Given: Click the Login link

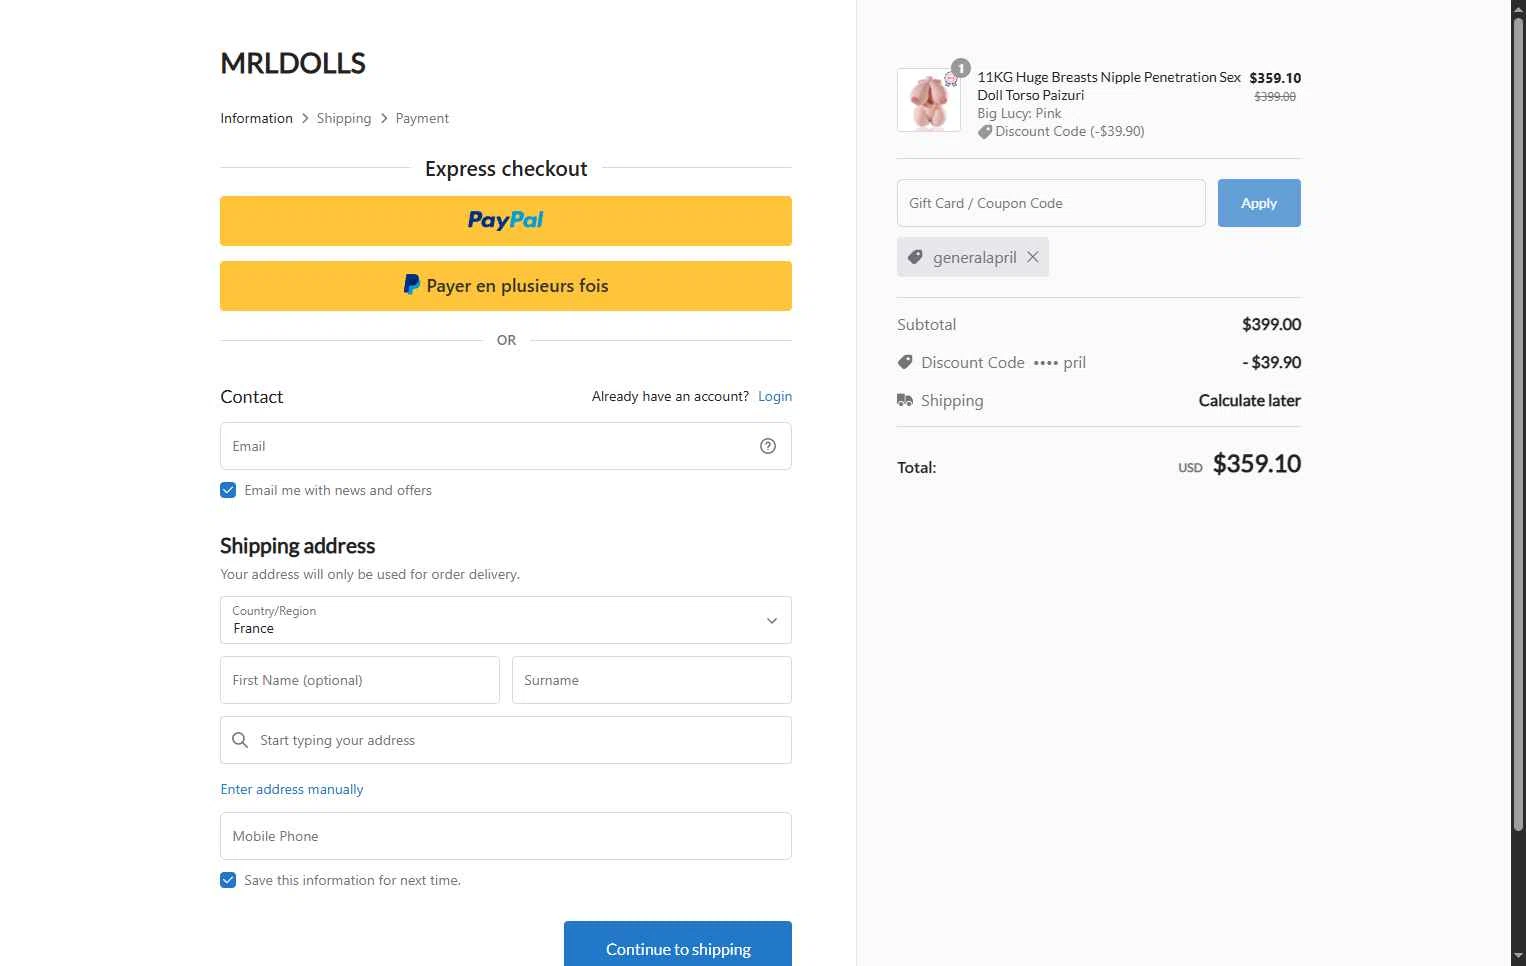Looking at the screenshot, I should coord(775,396).
